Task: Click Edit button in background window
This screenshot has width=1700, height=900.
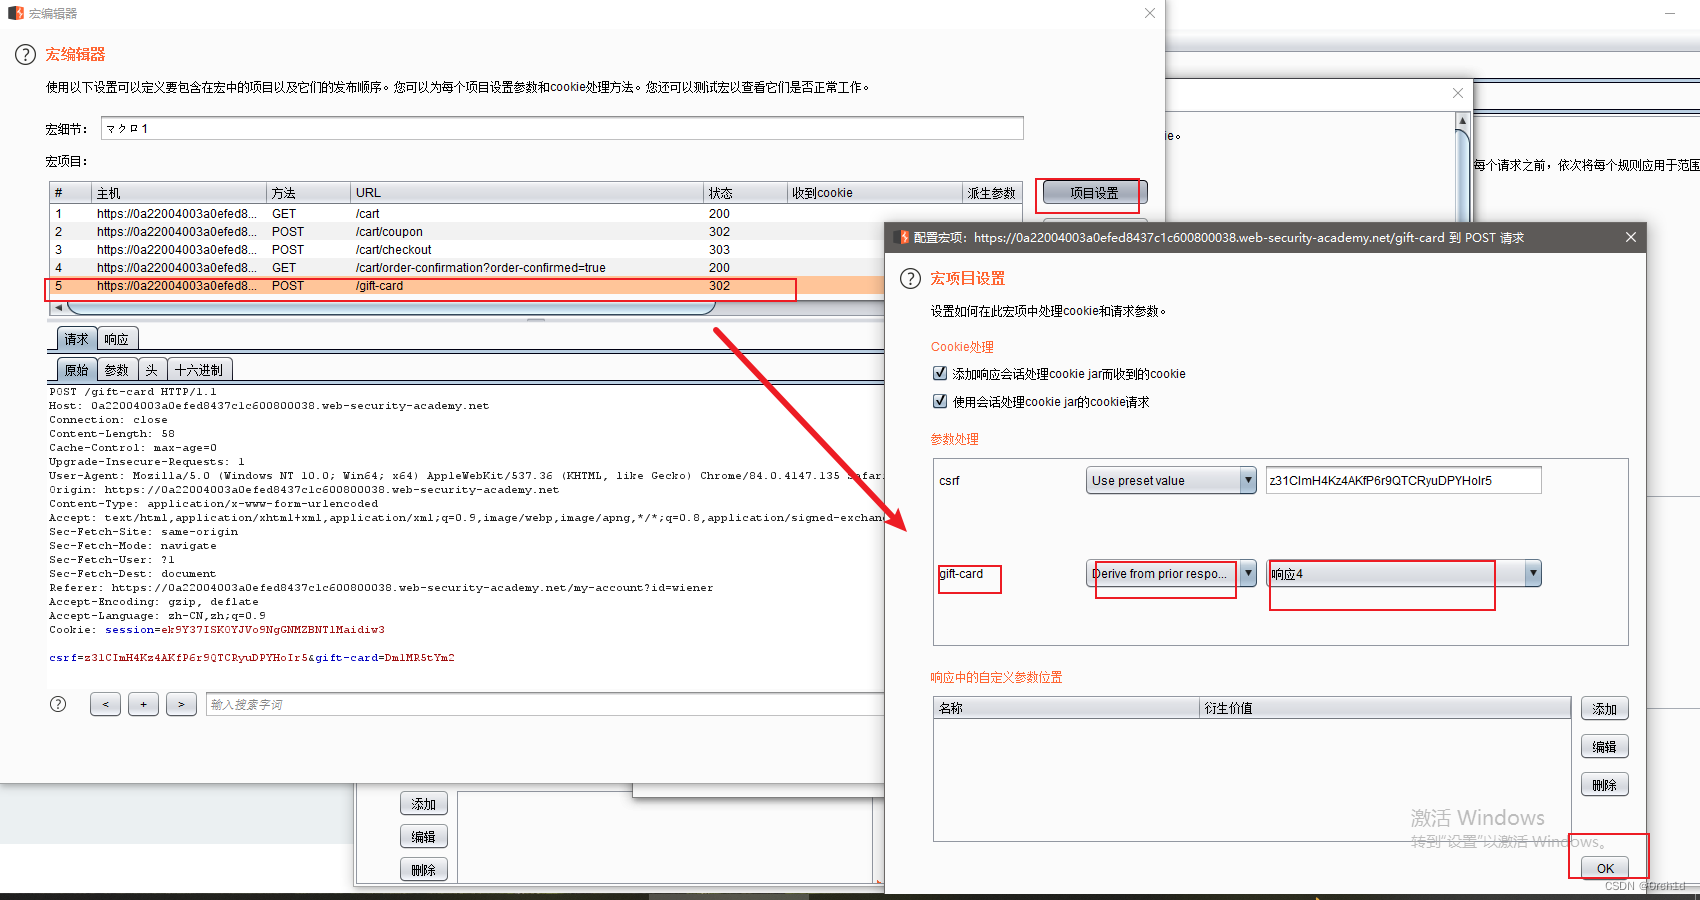Action: pyautogui.click(x=424, y=837)
